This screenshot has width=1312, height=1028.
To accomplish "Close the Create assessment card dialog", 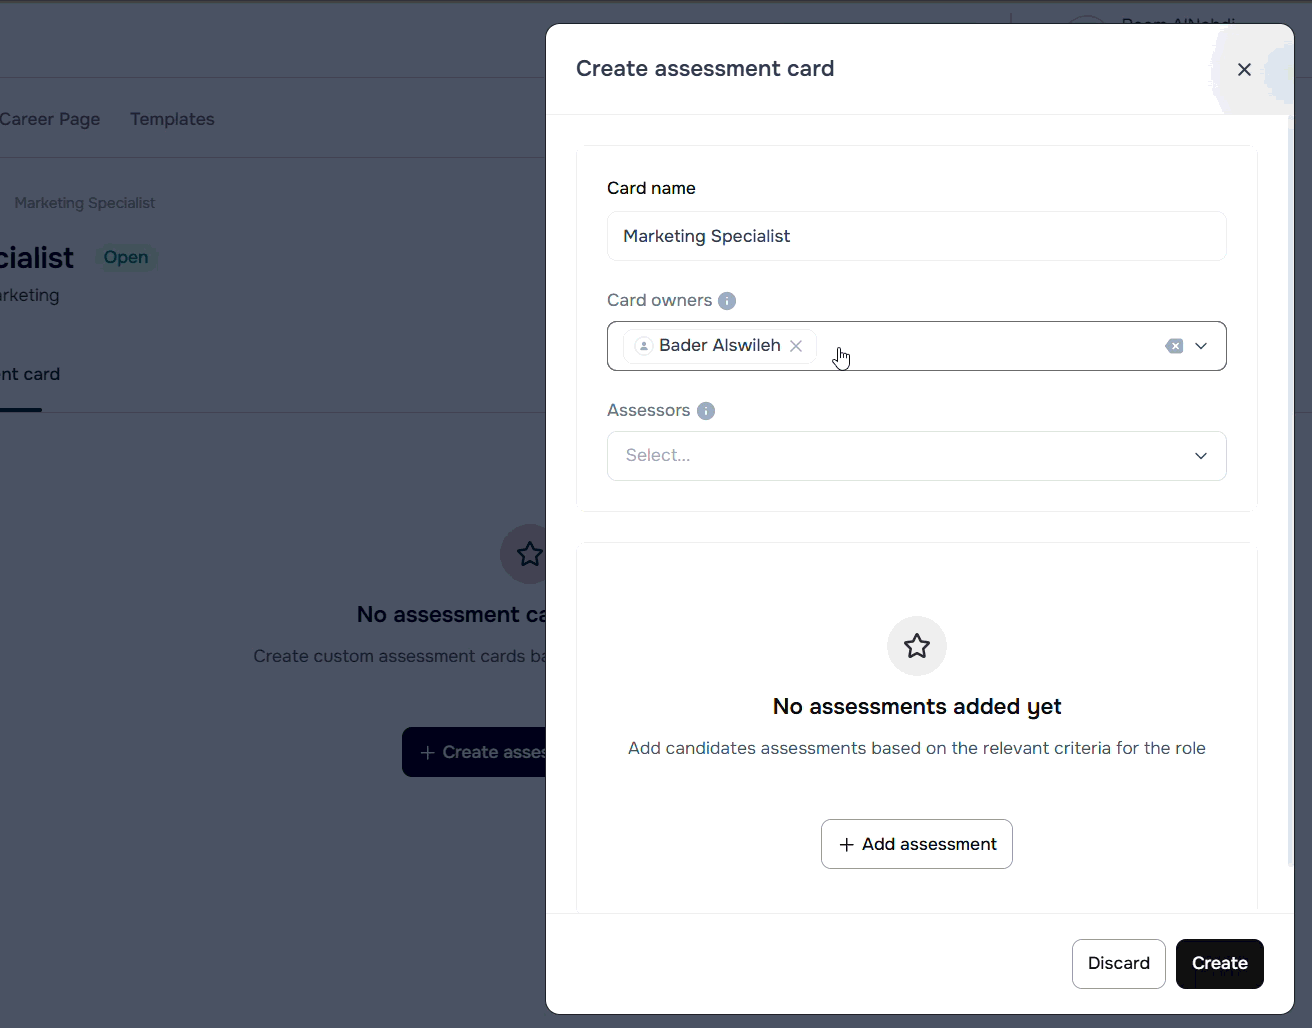I will (x=1244, y=69).
